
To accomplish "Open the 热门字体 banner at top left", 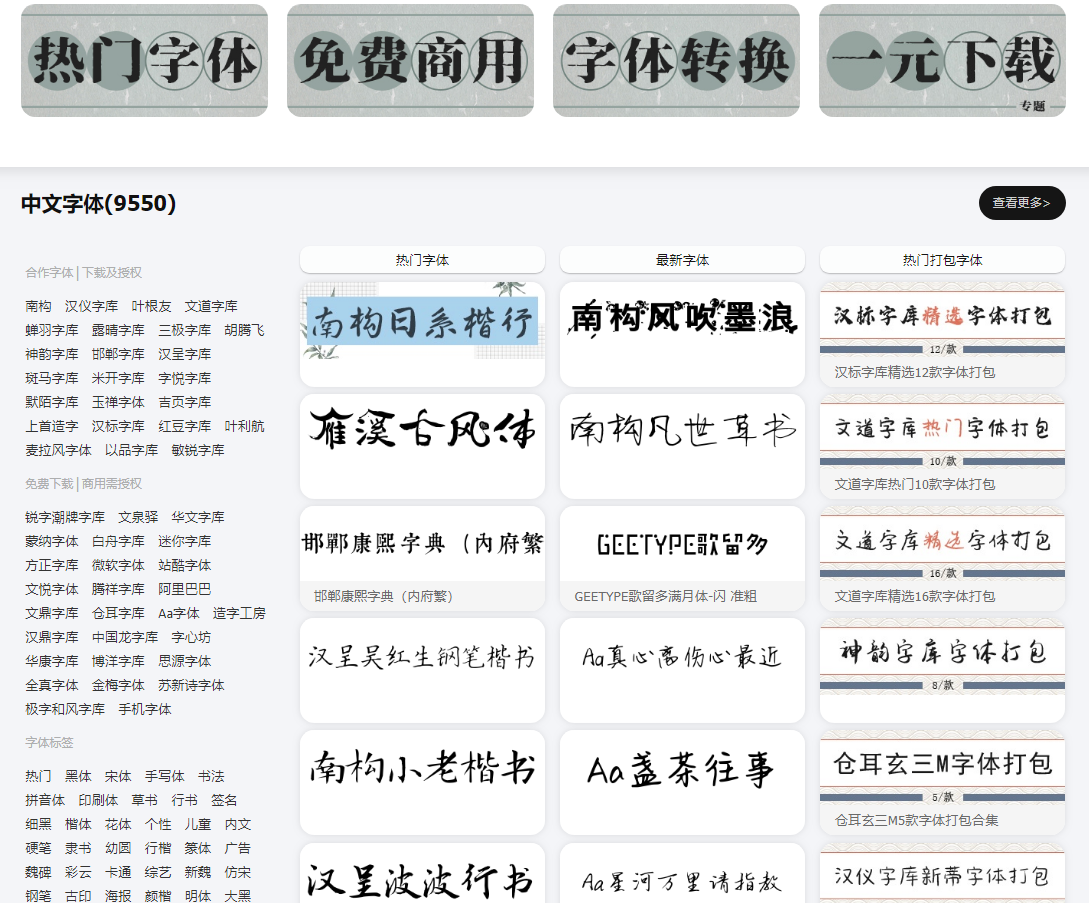I will click(x=143, y=59).
